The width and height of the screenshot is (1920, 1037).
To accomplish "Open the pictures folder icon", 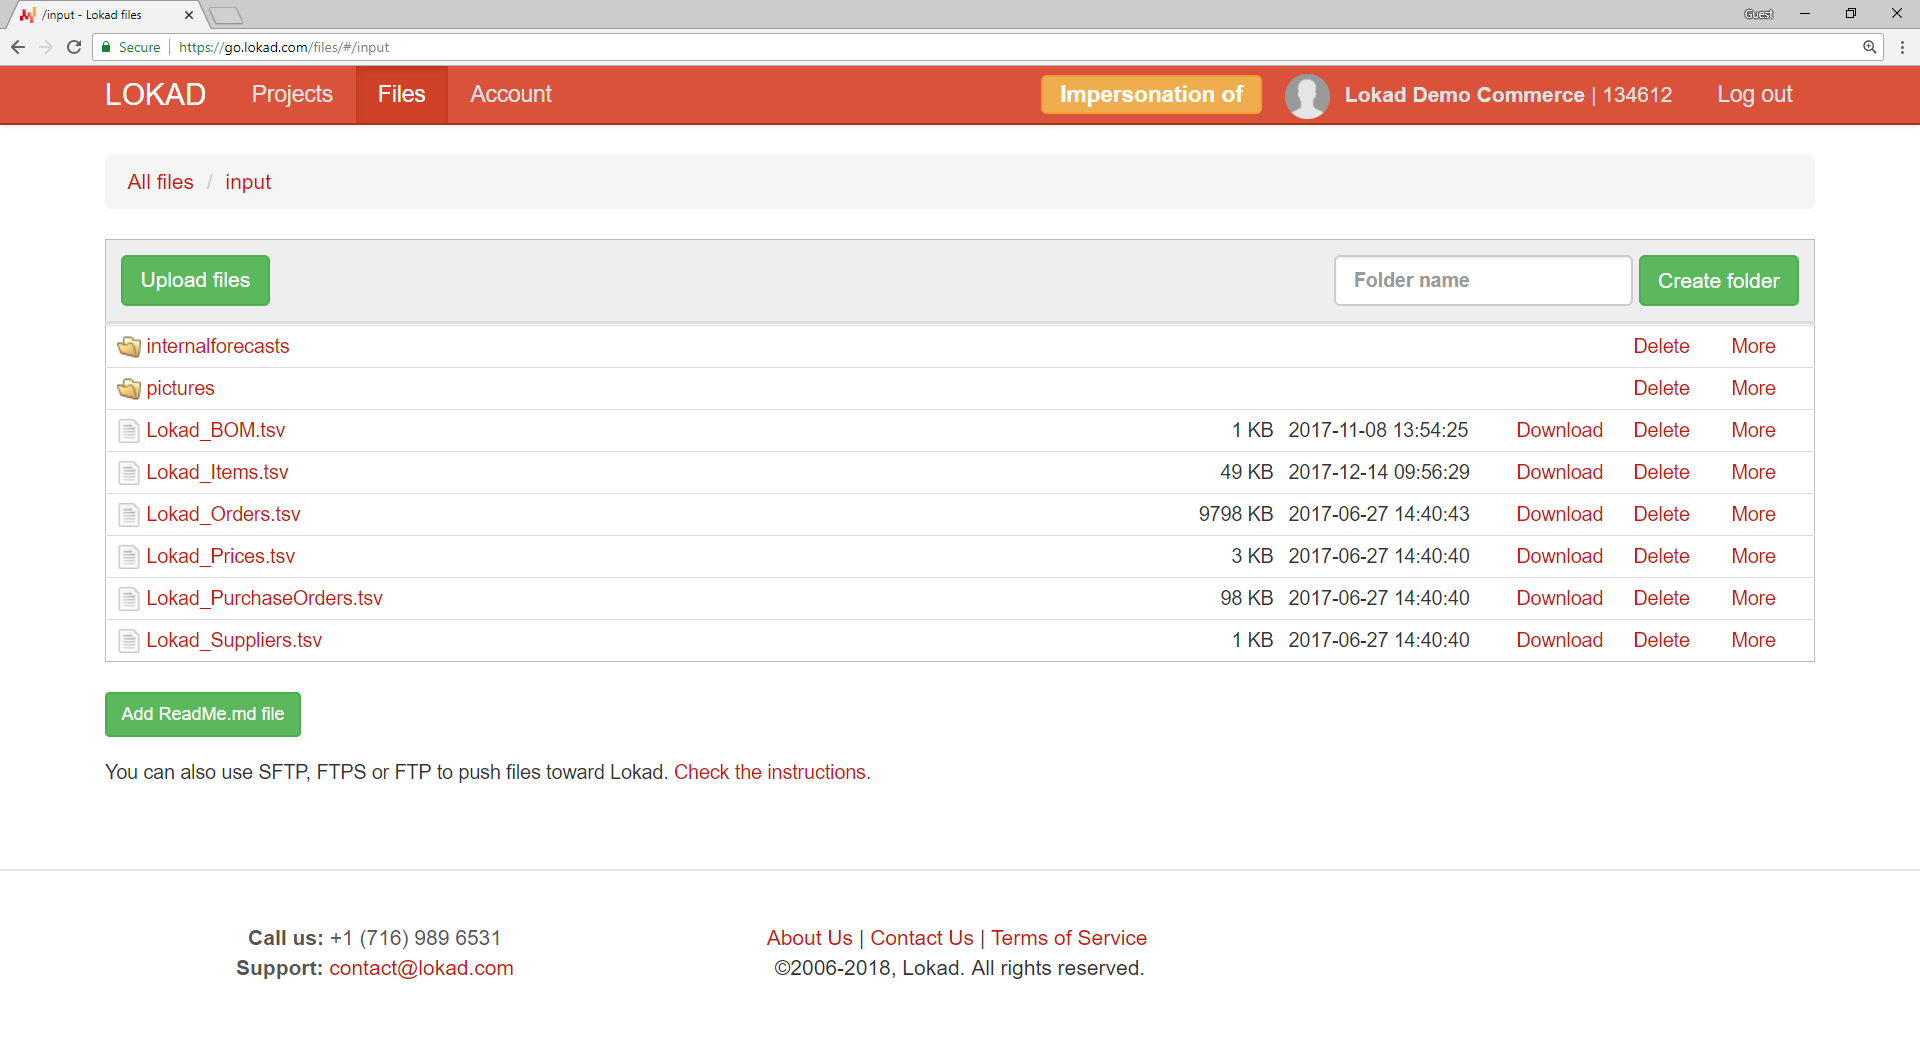I will pyautogui.click(x=128, y=388).
